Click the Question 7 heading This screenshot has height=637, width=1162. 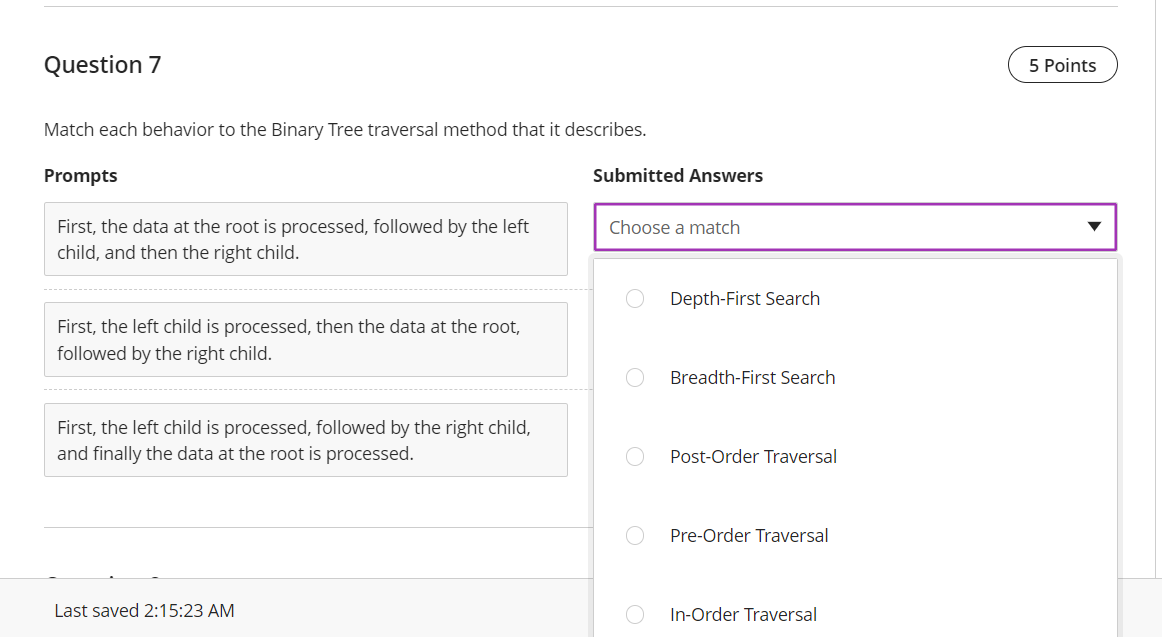click(x=103, y=64)
